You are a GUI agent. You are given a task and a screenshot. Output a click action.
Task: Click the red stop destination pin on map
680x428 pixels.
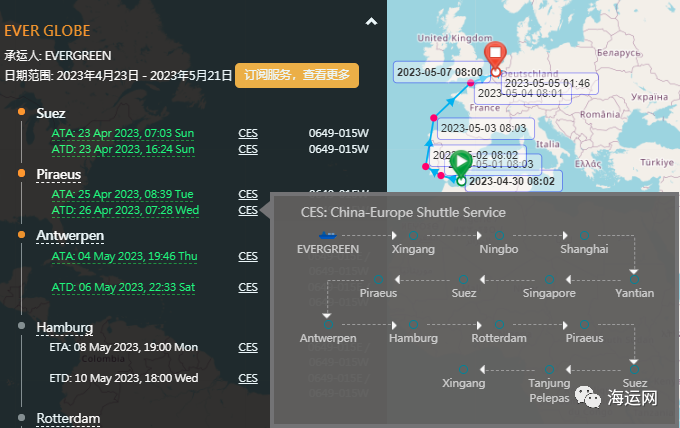pyautogui.click(x=495, y=56)
